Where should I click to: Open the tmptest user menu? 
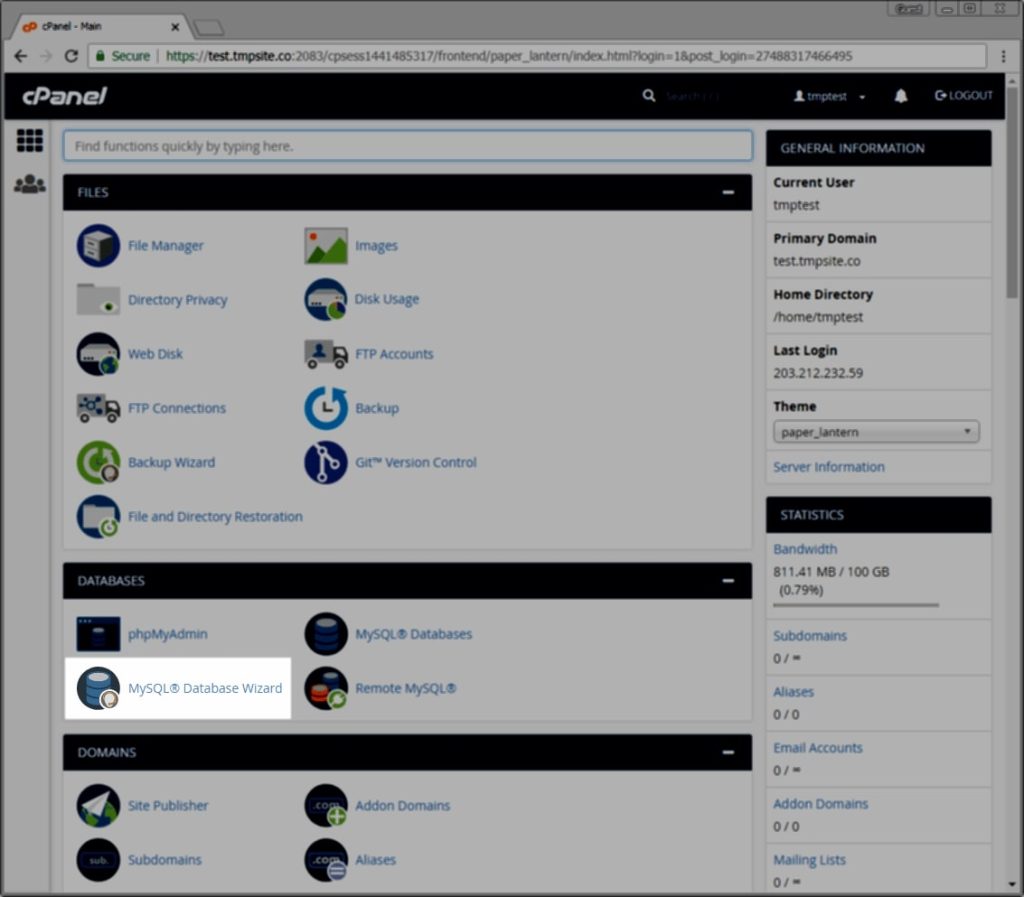pyautogui.click(x=829, y=96)
